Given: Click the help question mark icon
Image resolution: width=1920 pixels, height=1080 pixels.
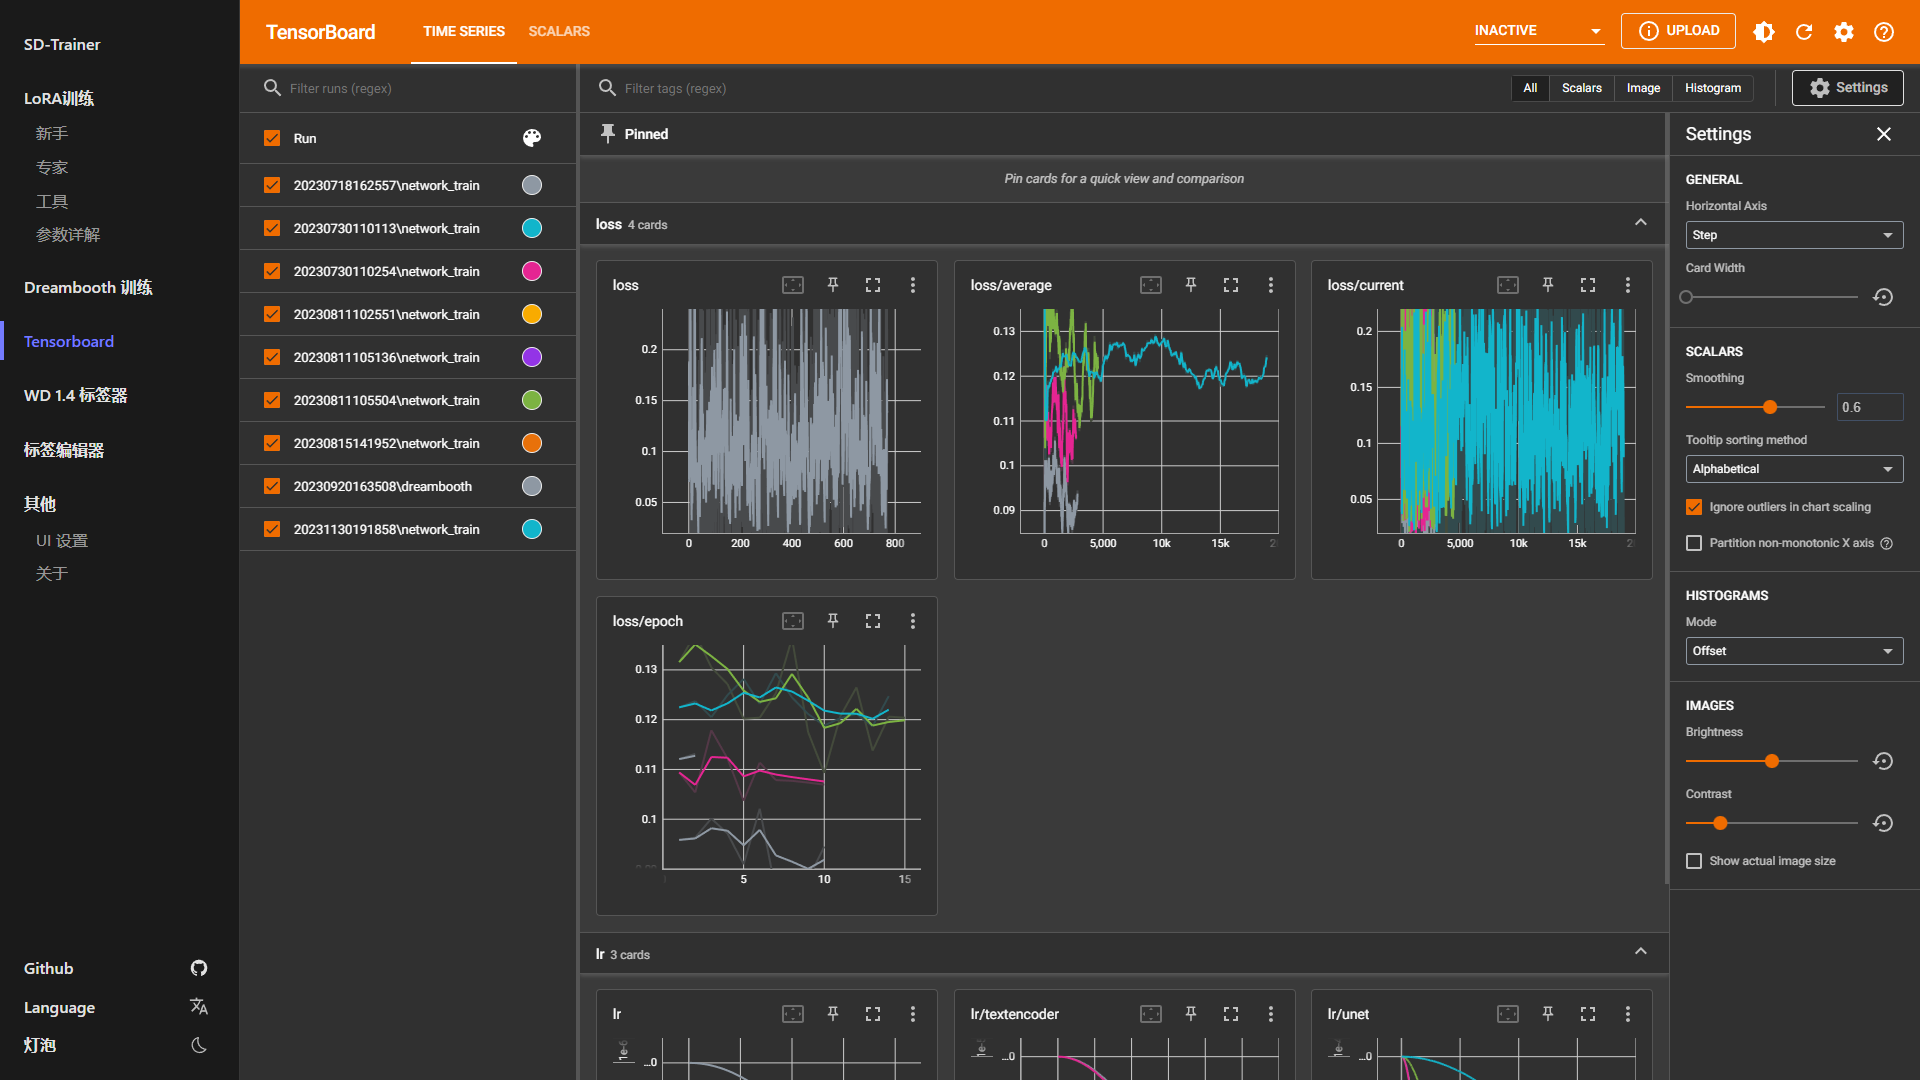Looking at the screenshot, I should (1883, 32).
